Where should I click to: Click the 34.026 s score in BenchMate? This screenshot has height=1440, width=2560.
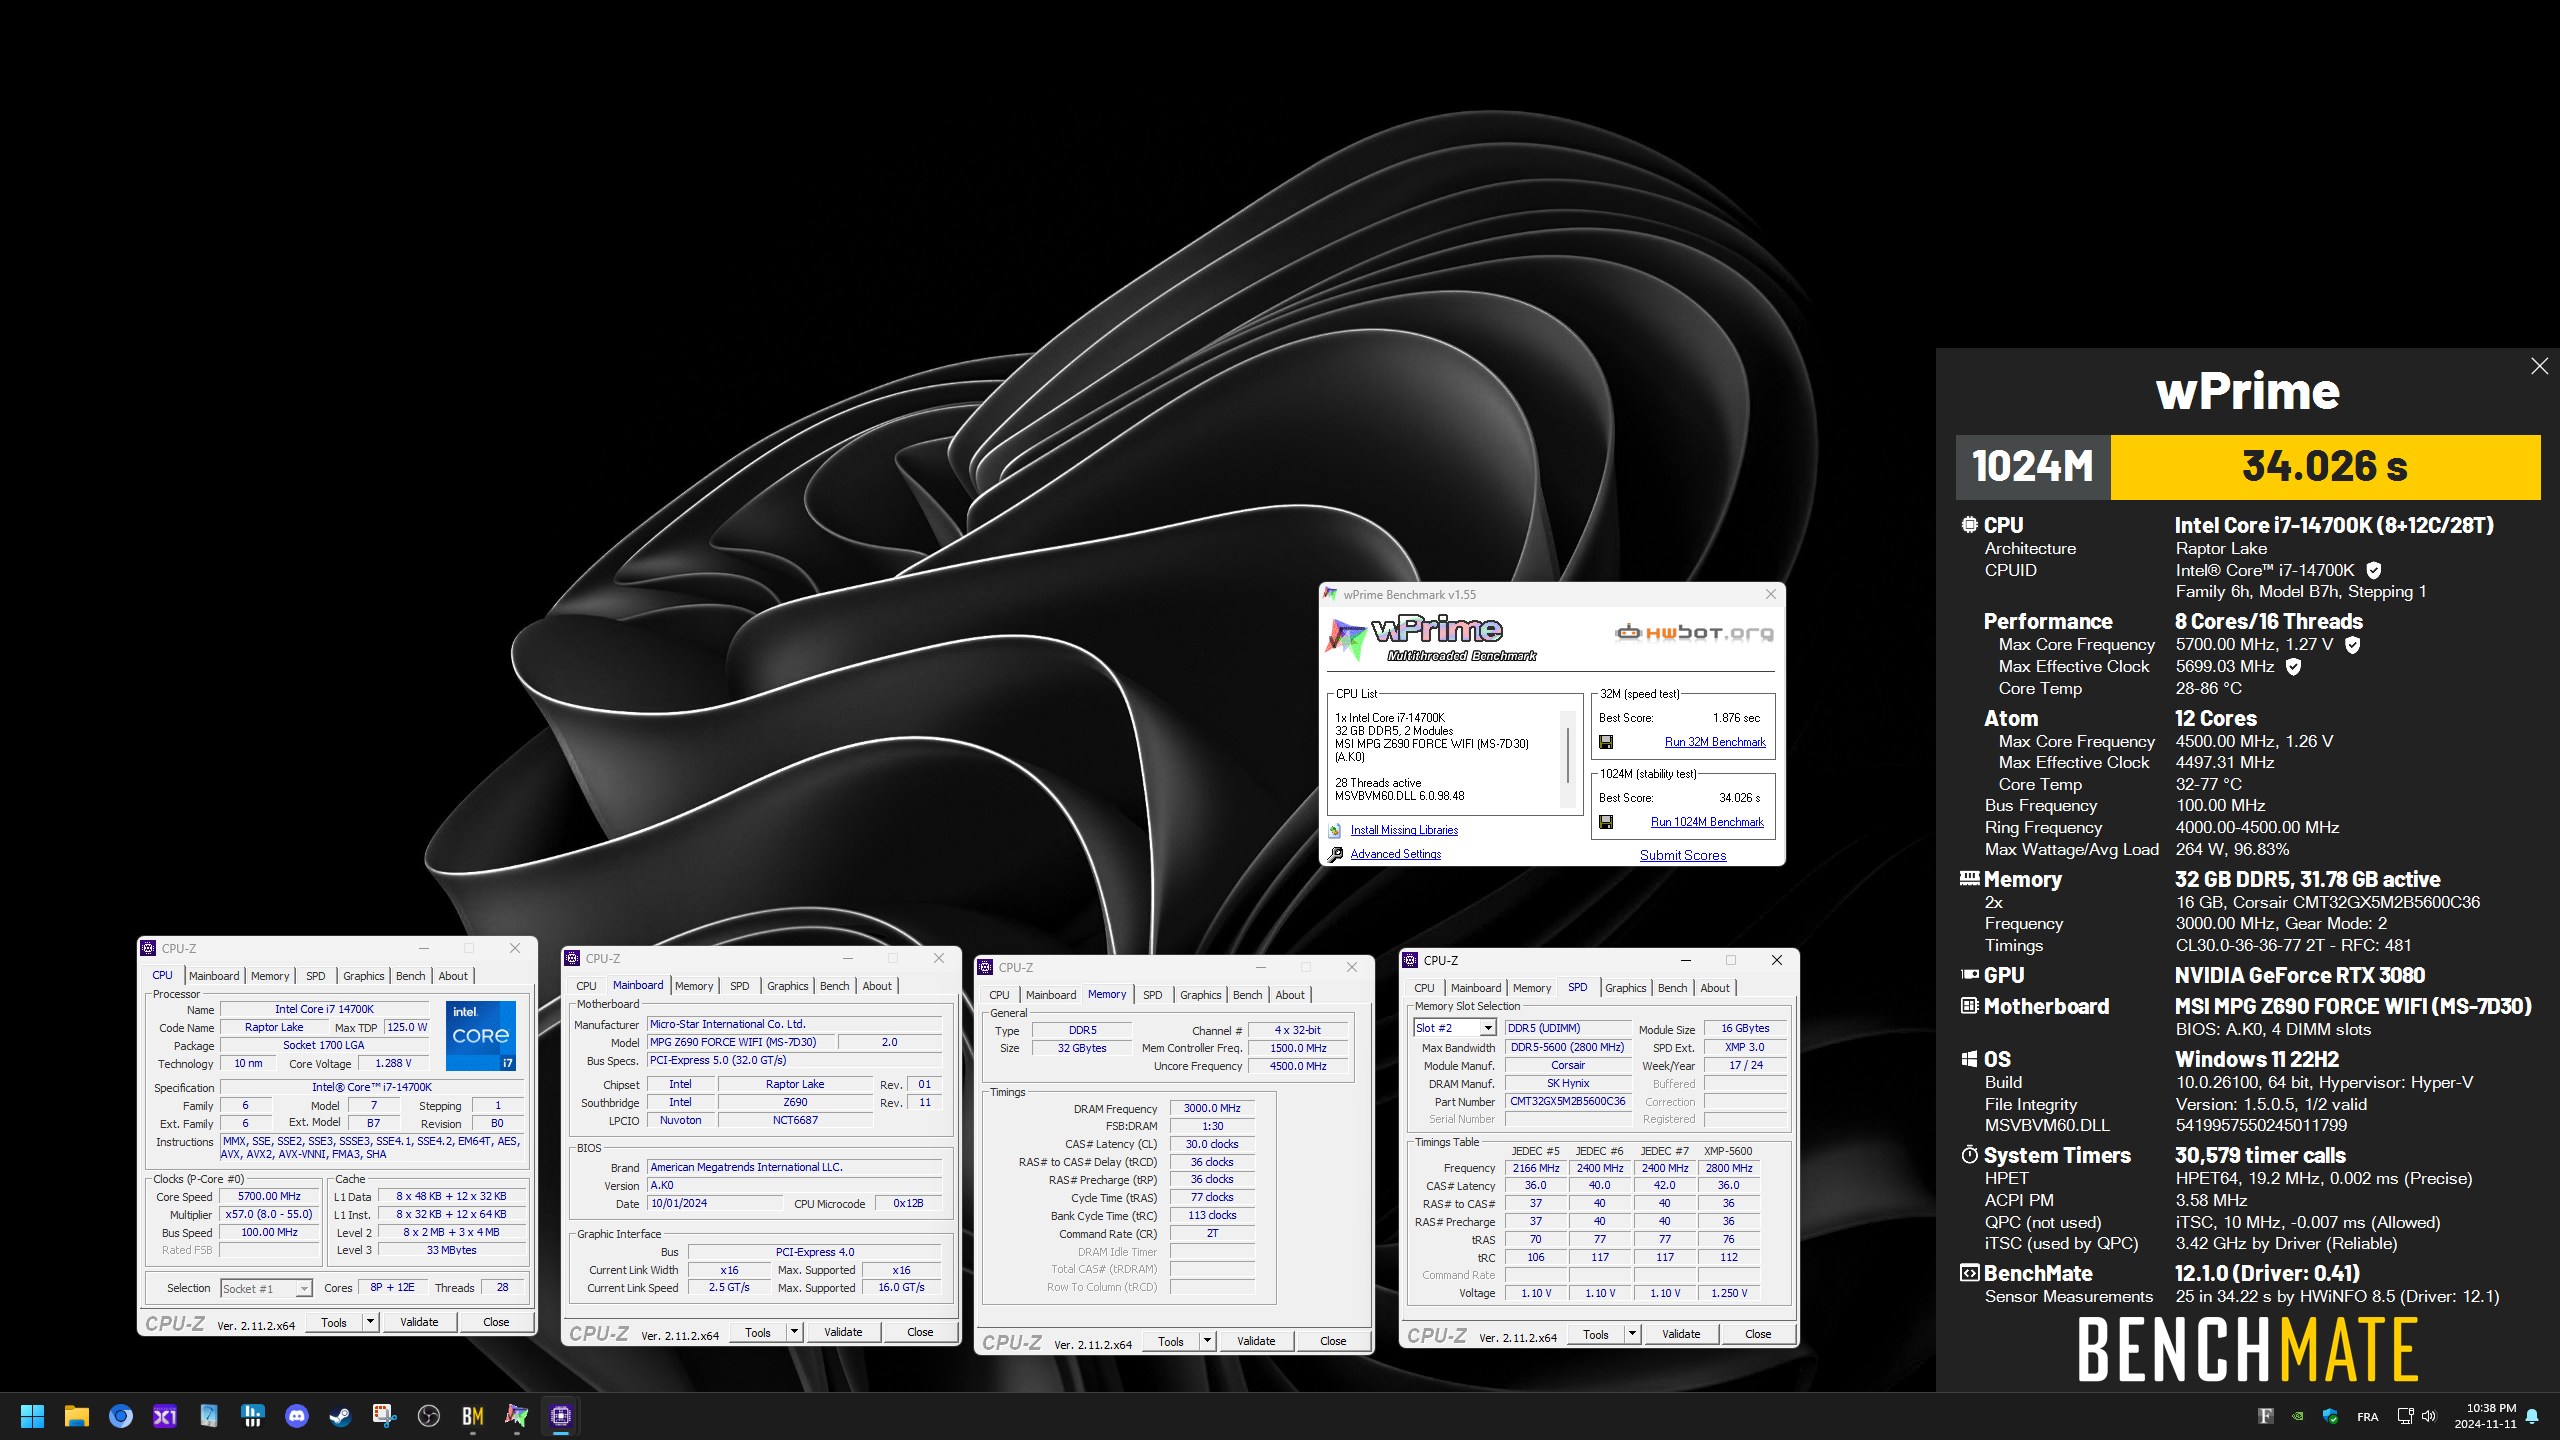[2325, 467]
